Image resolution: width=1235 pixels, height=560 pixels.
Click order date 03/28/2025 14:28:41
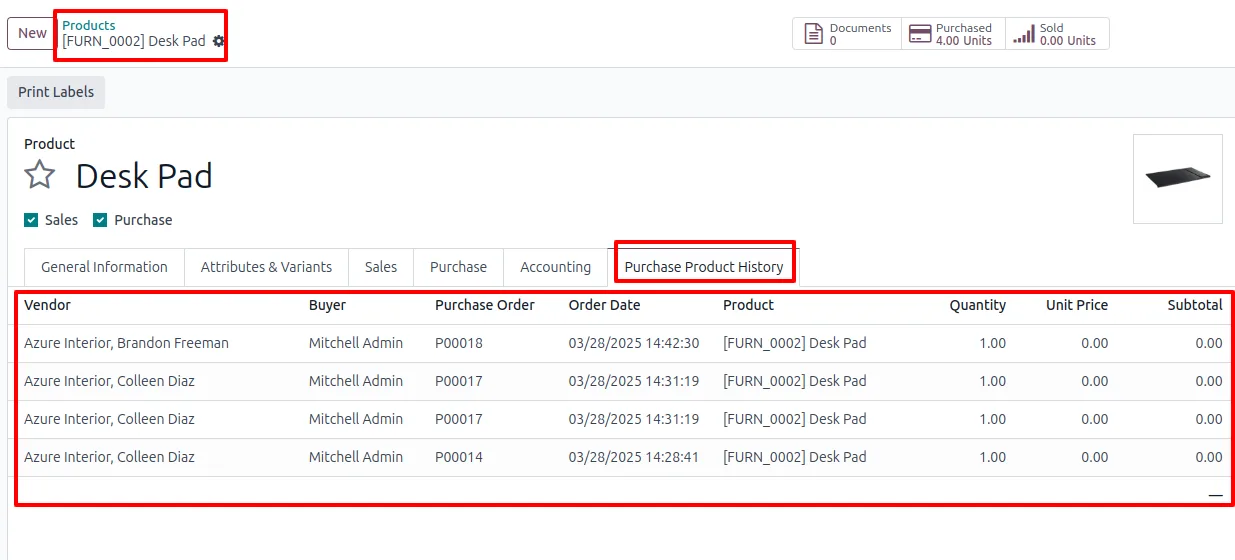[x=634, y=457]
